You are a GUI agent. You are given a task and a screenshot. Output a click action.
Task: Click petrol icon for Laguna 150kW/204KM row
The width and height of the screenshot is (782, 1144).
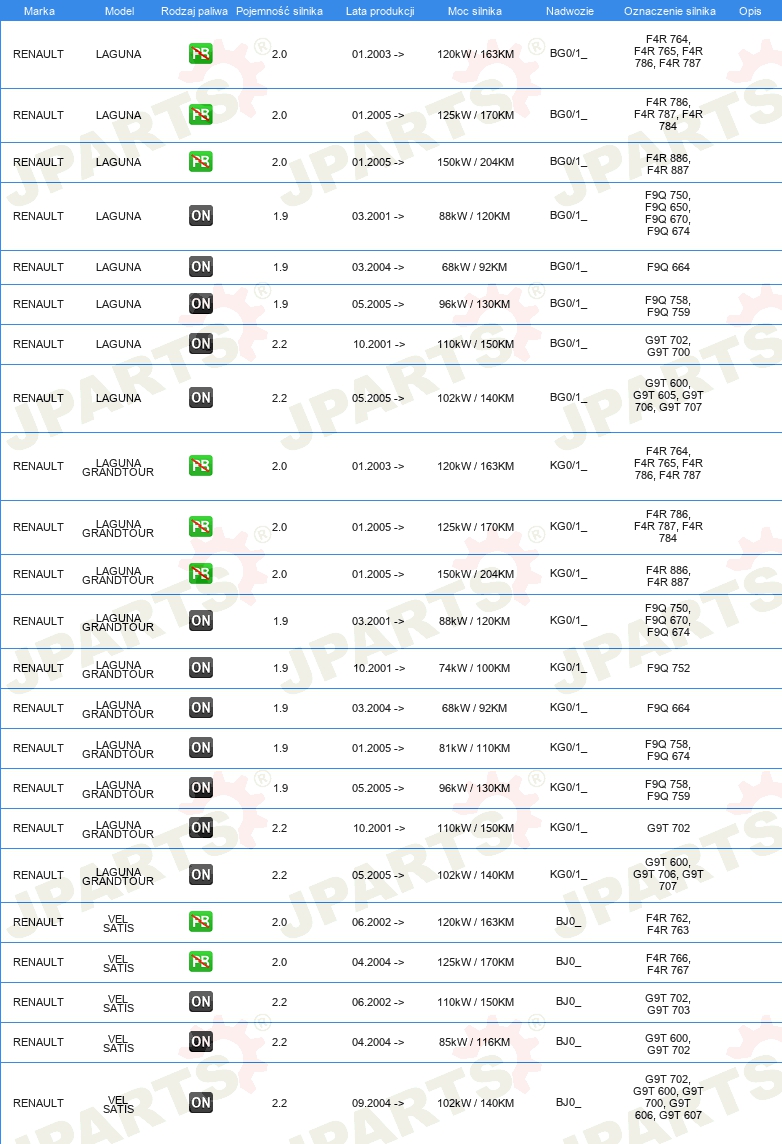201,161
